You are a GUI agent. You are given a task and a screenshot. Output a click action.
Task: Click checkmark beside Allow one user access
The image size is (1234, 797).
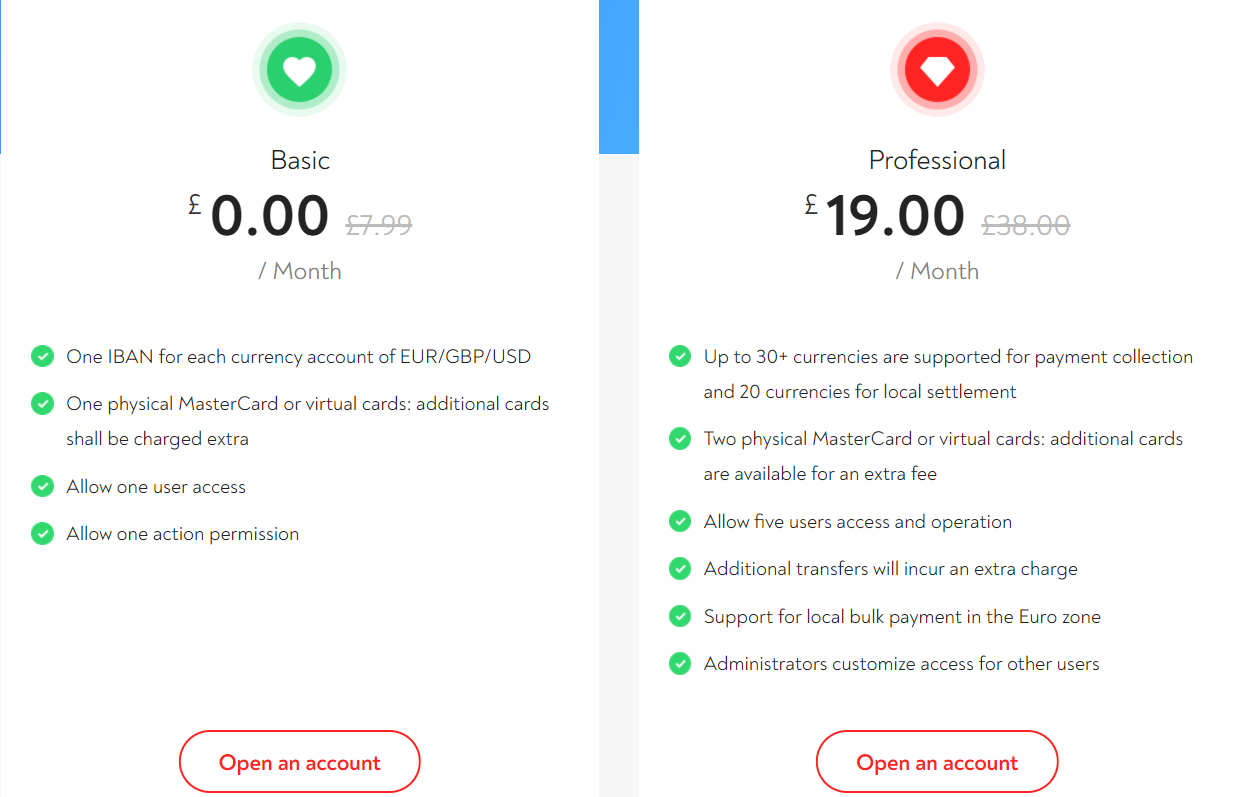coord(42,487)
